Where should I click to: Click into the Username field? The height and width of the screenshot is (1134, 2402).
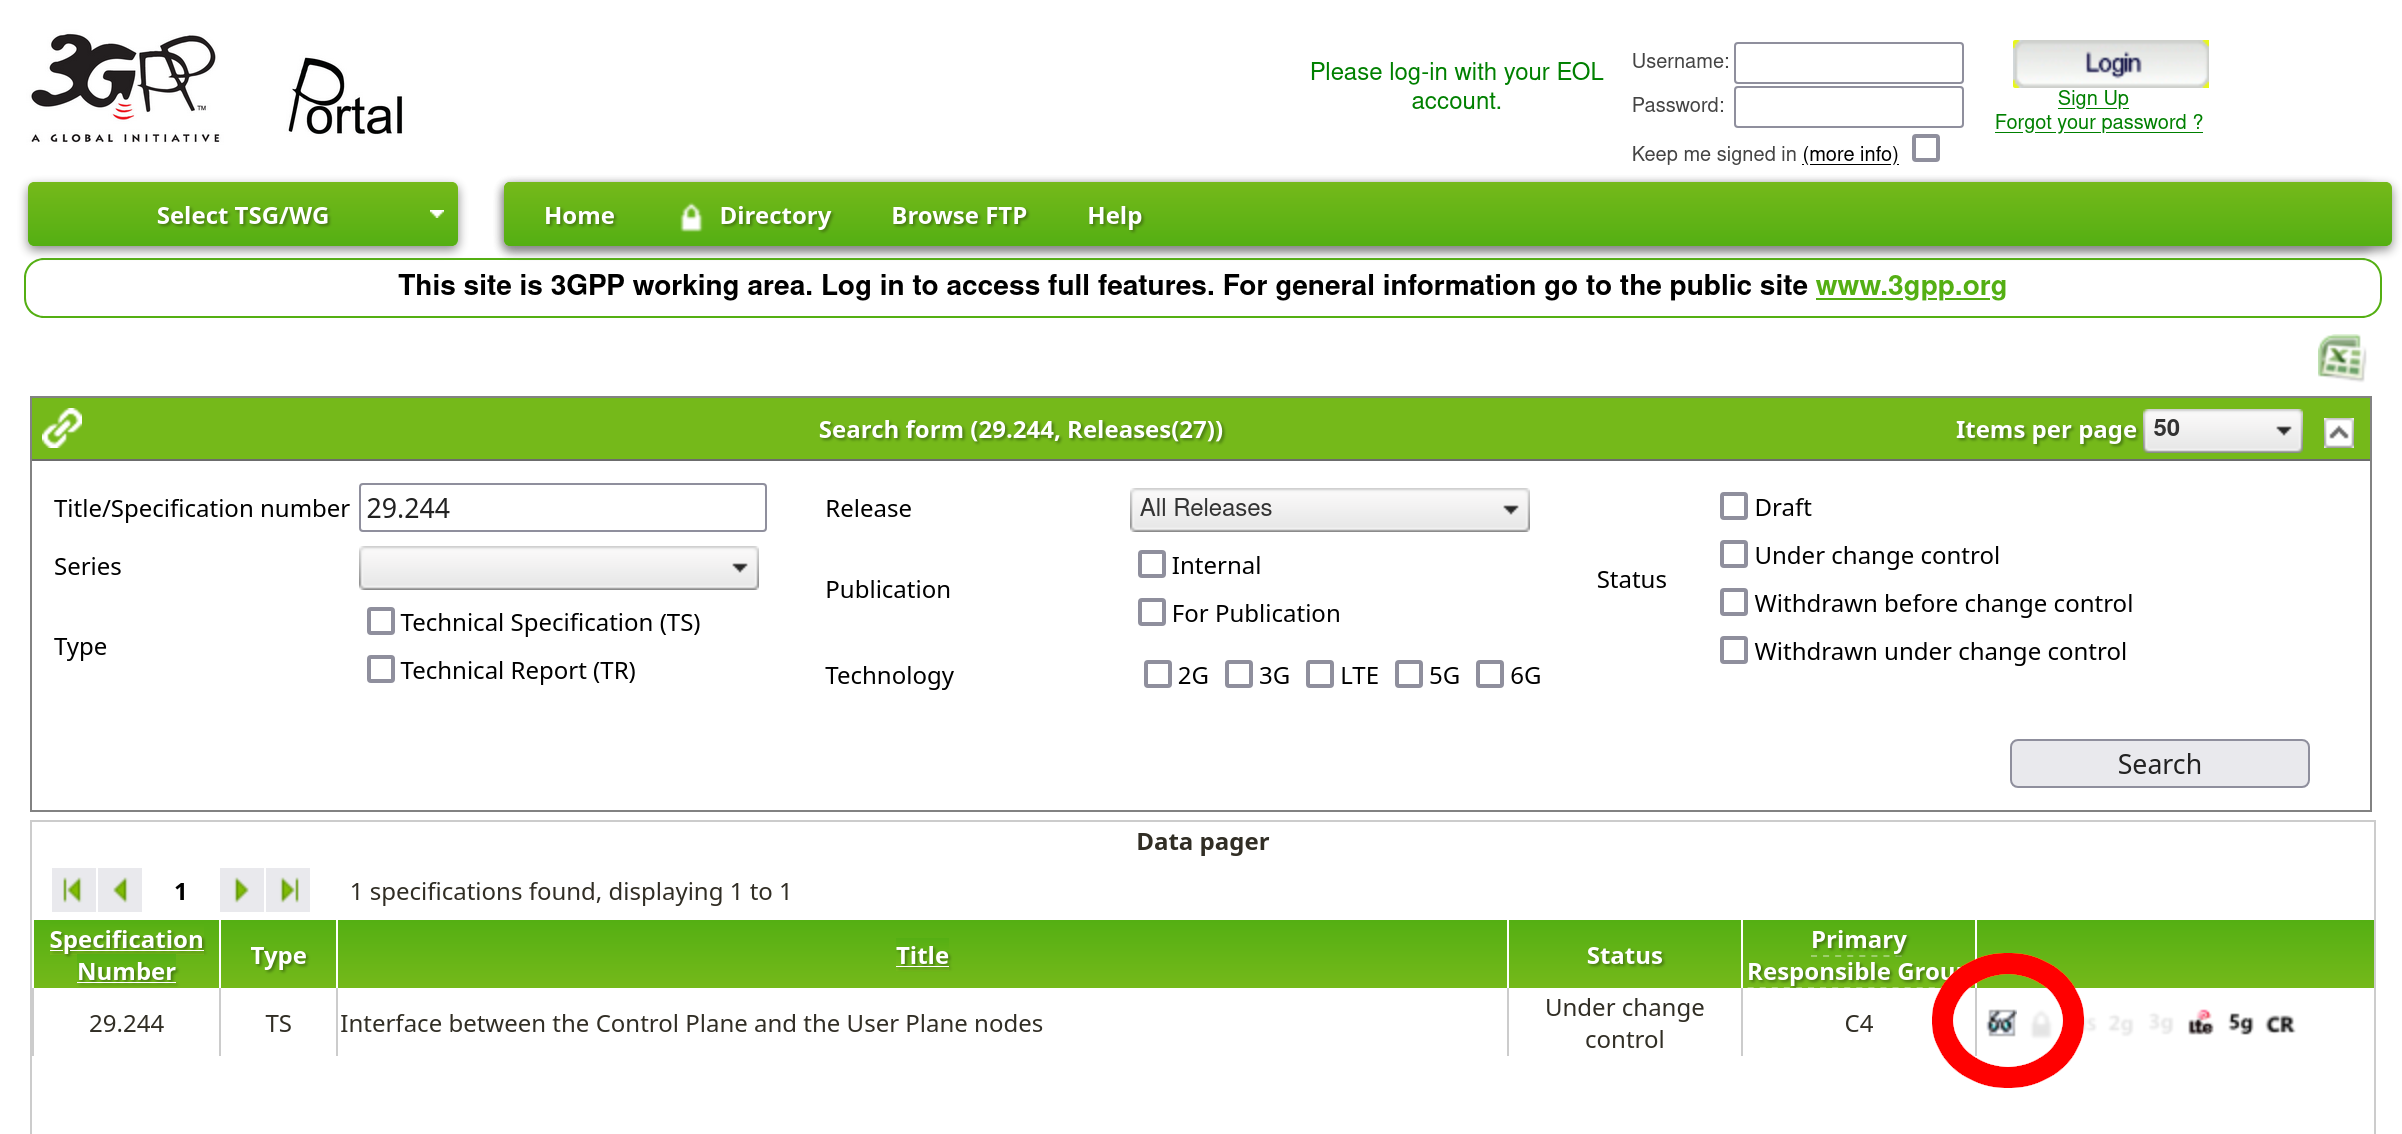point(1847,62)
